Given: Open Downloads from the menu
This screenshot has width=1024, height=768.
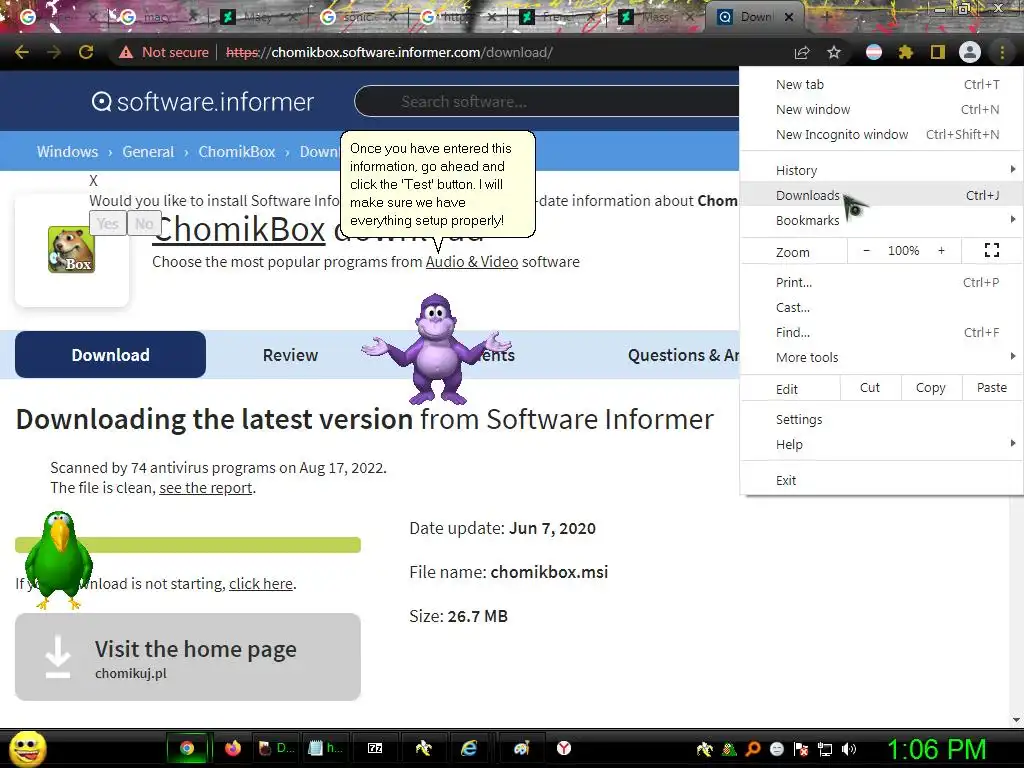Looking at the screenshot, I should pyautogui.click(x=882, y=195).
